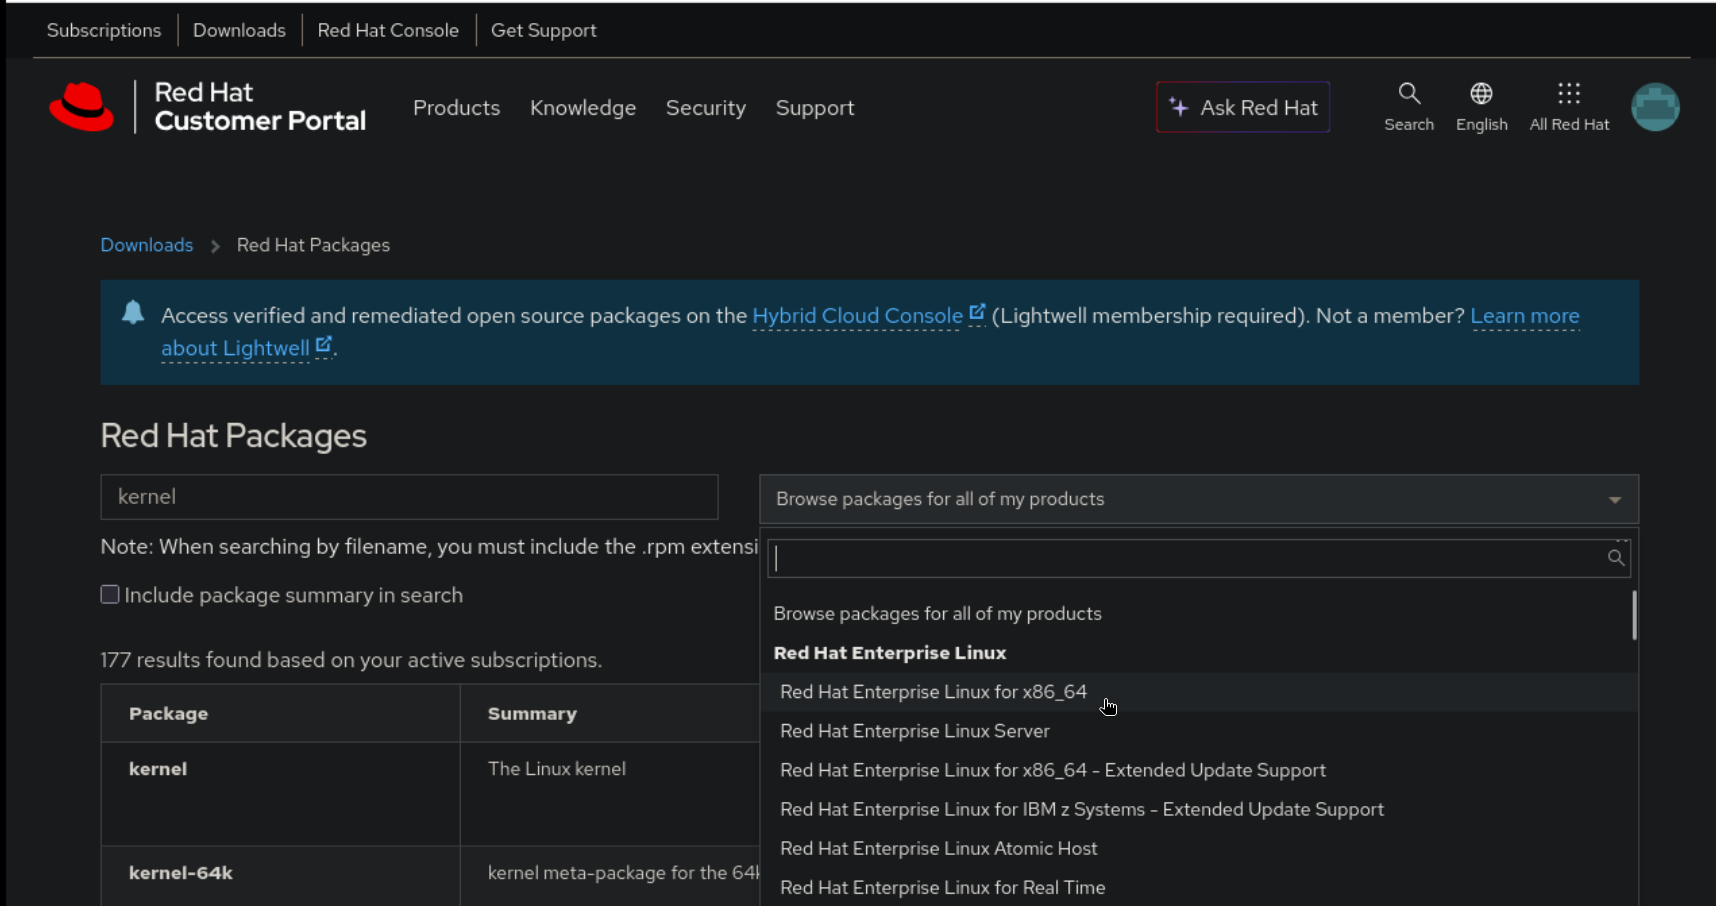Click the Red Hat Enterprise Linux group heading

click(890, 653)
